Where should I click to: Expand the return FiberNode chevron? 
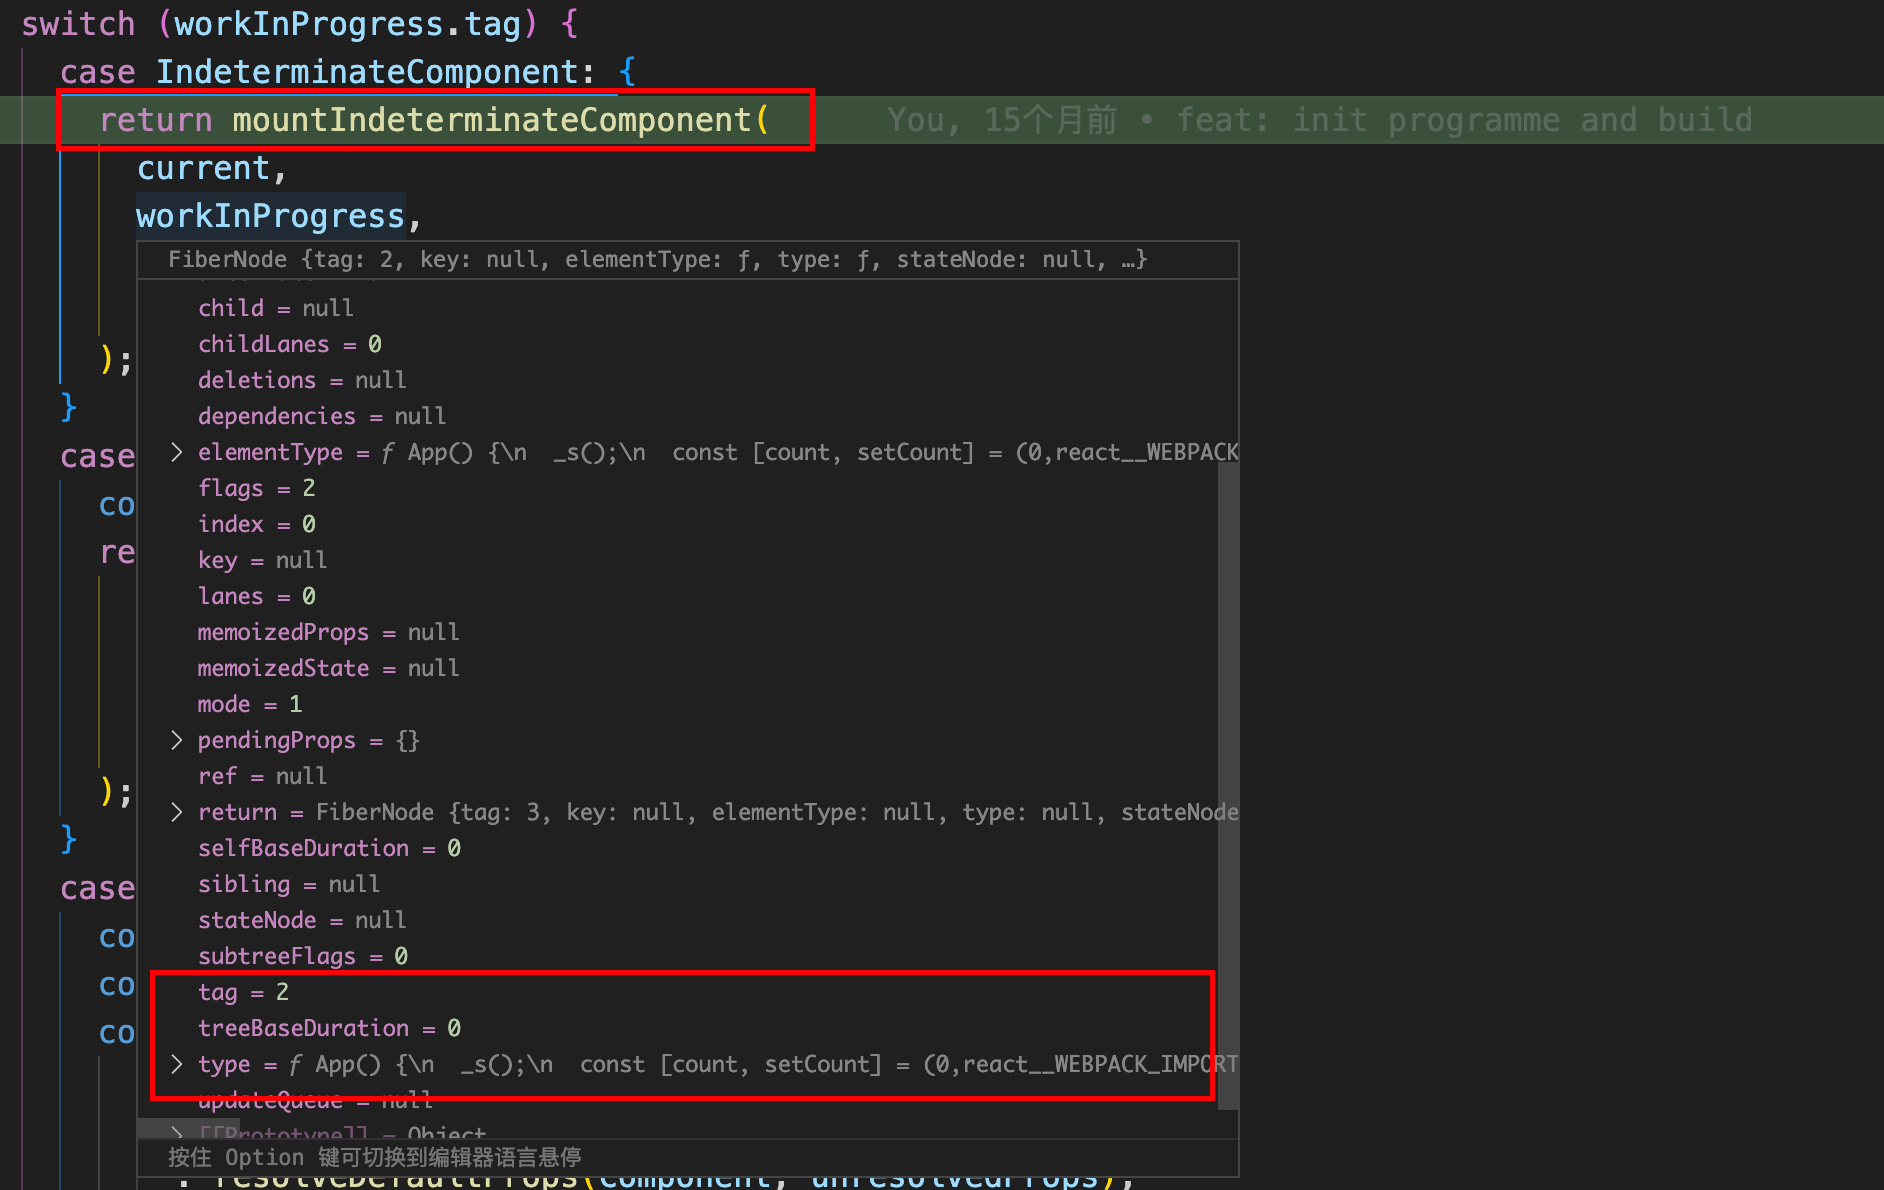177,812
